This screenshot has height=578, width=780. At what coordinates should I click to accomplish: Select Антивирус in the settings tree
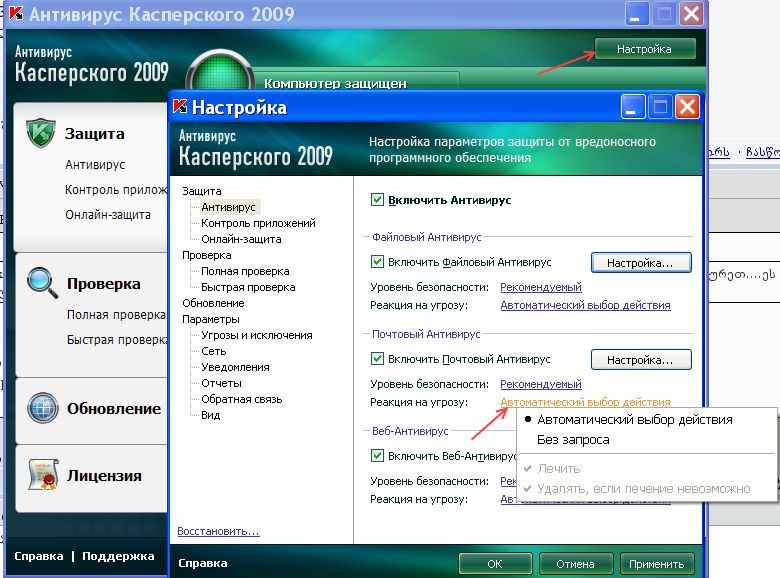point(228,207)
